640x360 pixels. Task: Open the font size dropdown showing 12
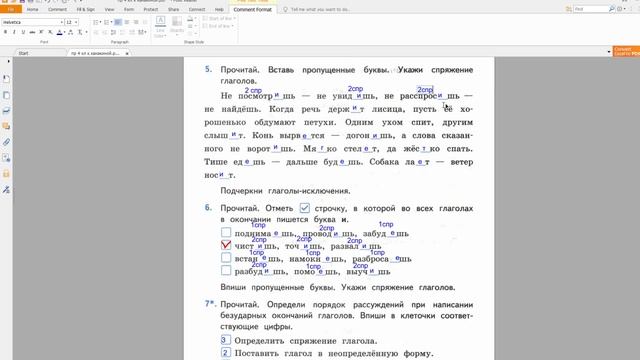76,22
